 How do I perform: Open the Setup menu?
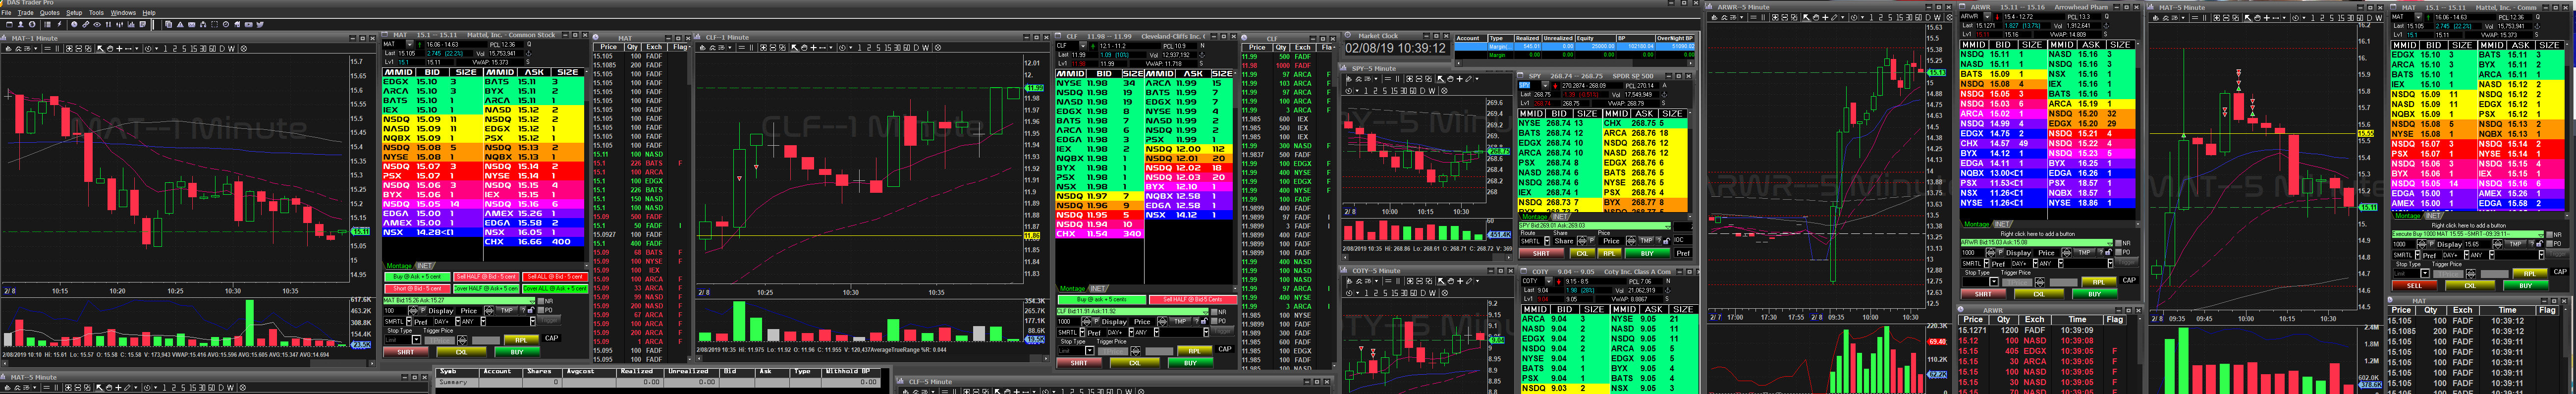tap(74, 13)
